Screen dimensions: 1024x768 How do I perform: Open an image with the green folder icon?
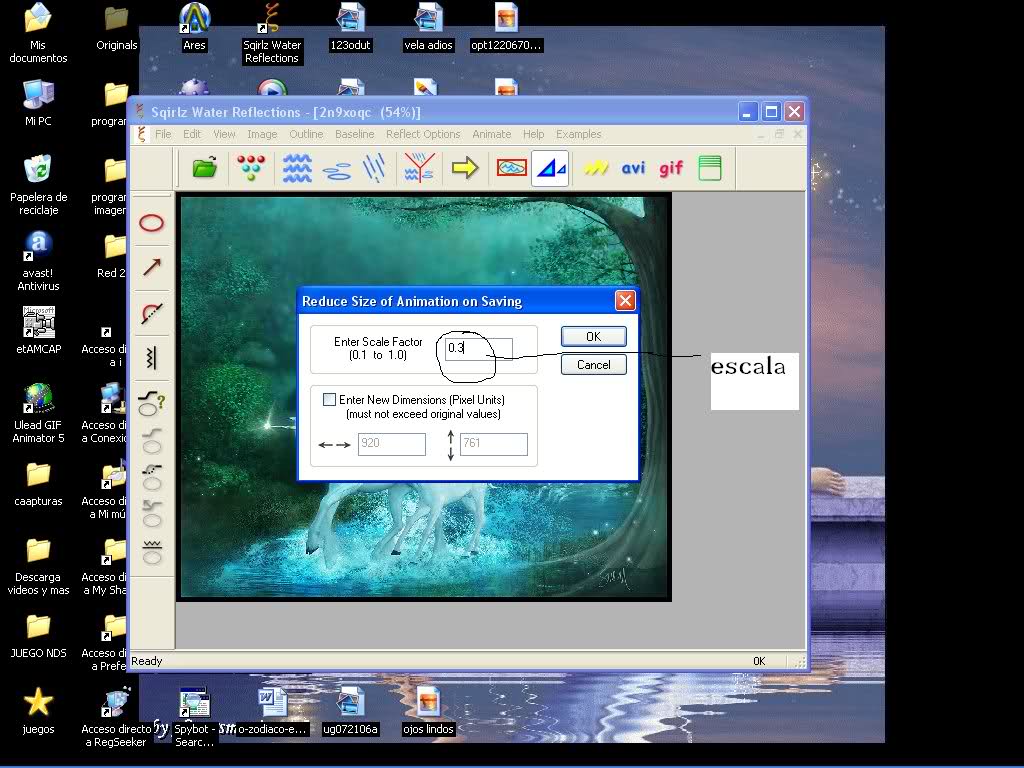point(204,168)
